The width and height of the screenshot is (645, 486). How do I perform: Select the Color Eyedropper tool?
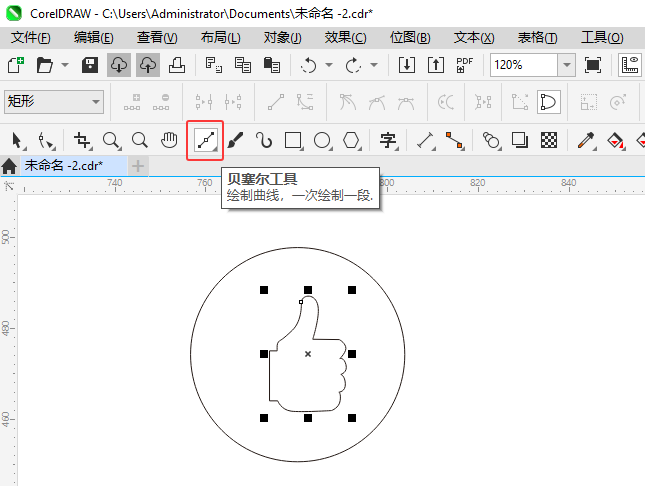(586, 140)
